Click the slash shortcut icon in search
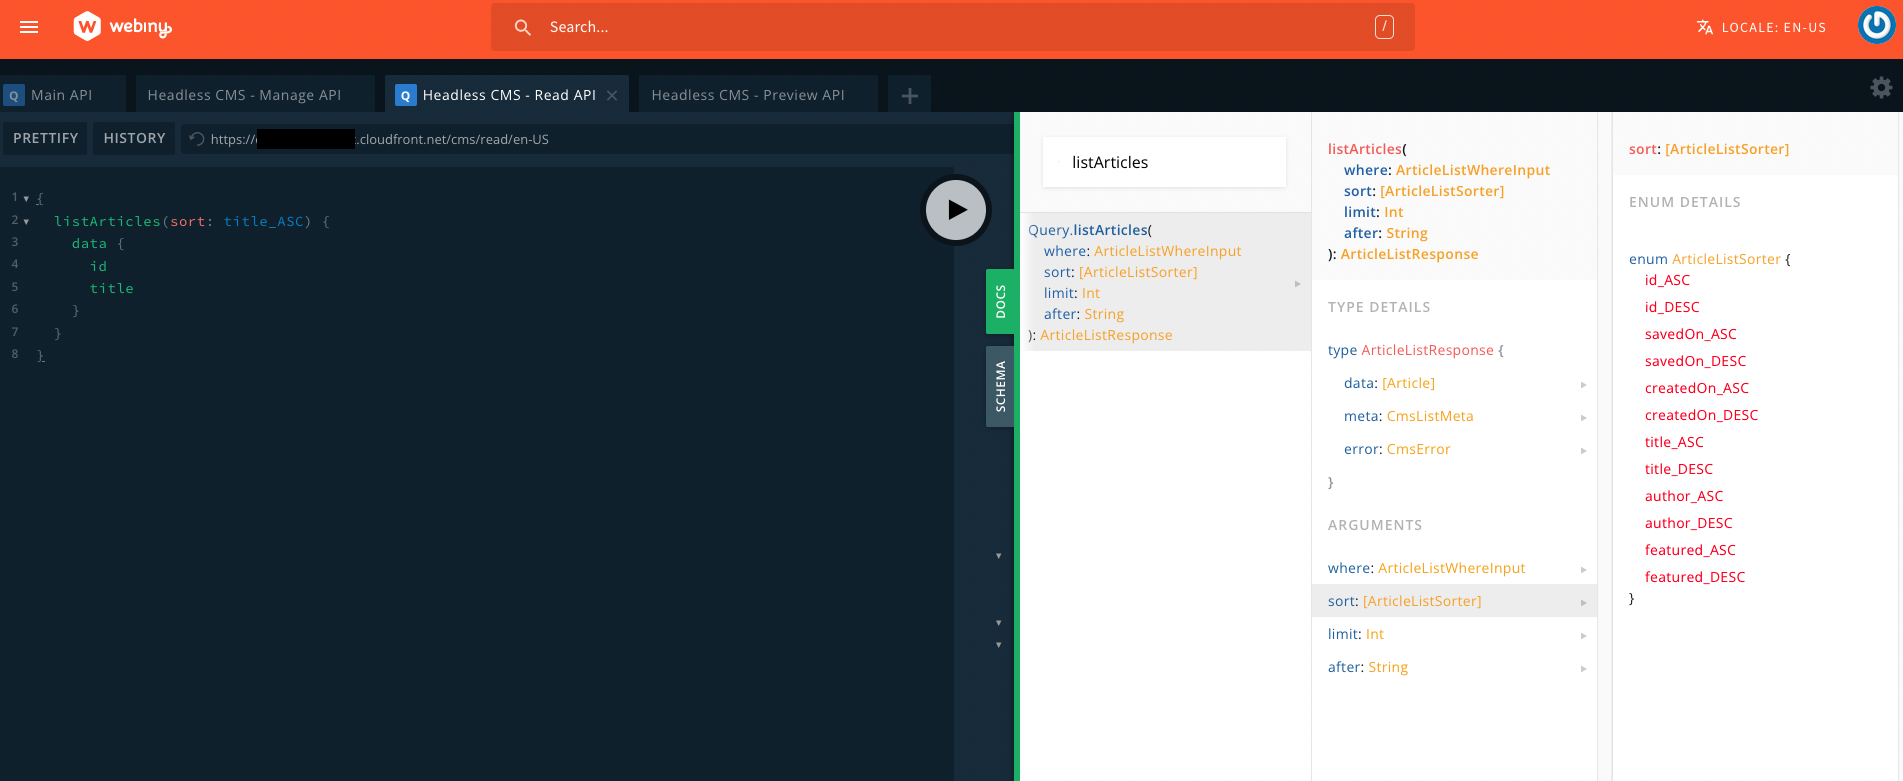The height and width of the screenshot is (781, 1903). click(1384, 27)
